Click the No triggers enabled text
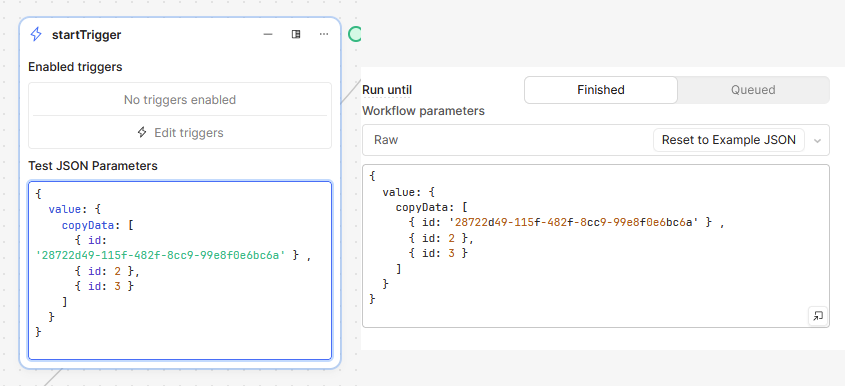This screenshot has width=845, height=386. [180, 100]
